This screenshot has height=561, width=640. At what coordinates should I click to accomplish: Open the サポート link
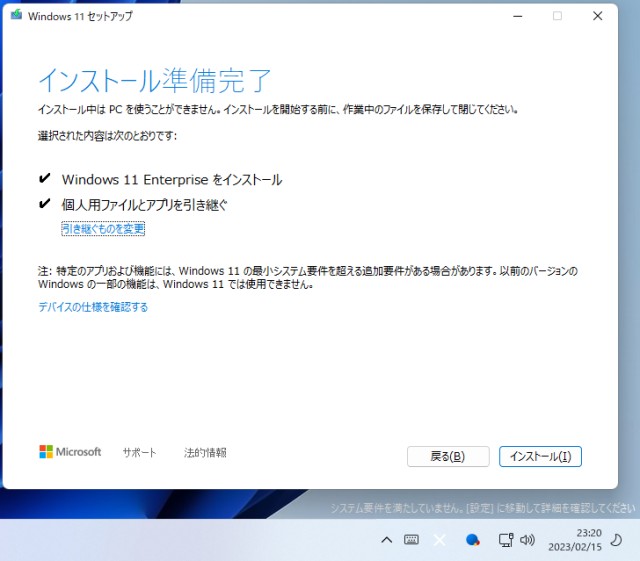(139, 453)
